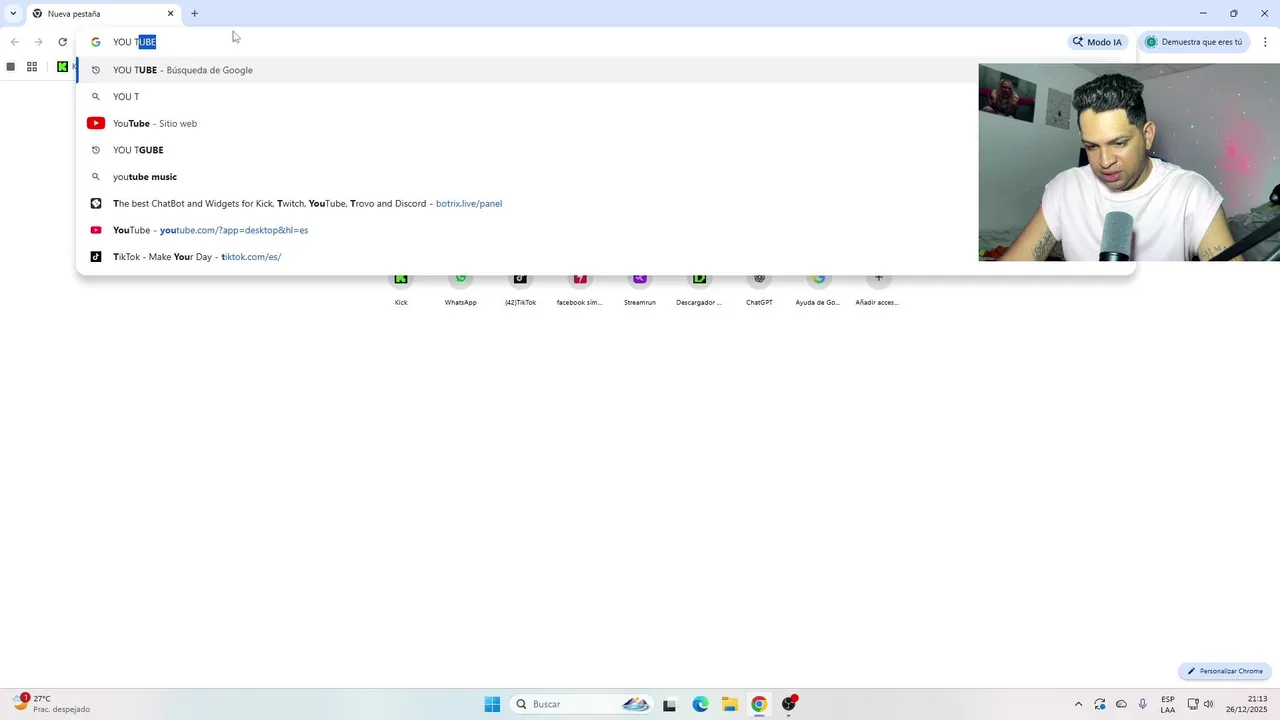Image resolution: width=1280 pixels, height=720 pixels.
Task: Click the webcam overlay video
Action: 1129,162
